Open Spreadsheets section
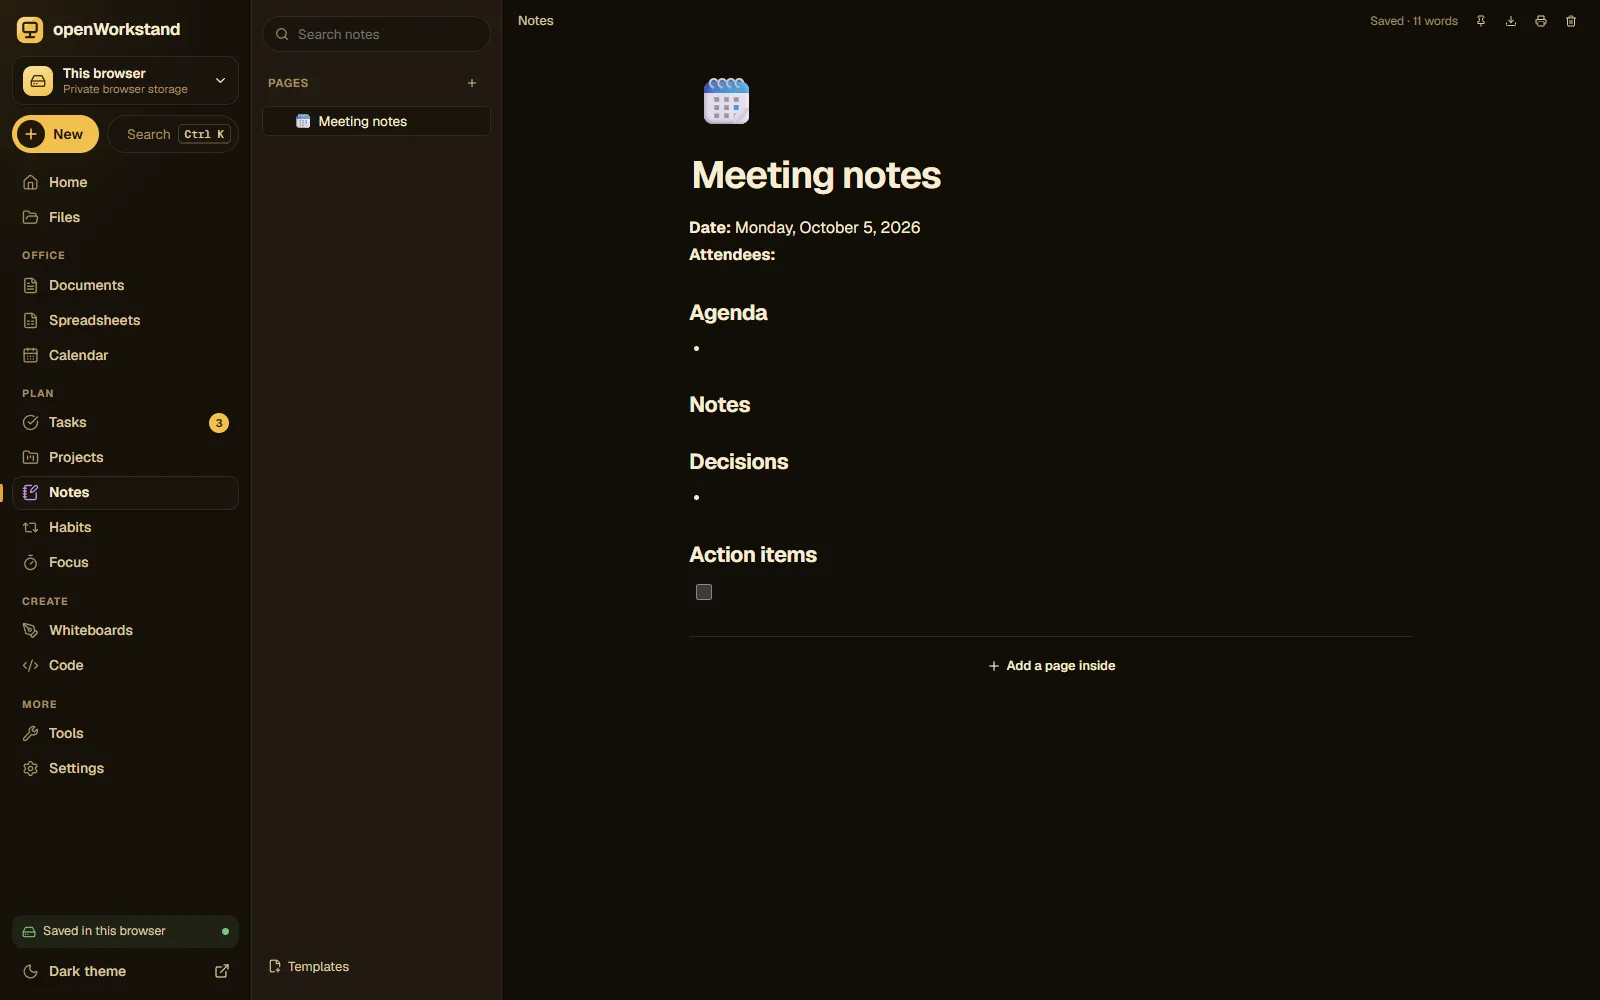The height and width of the screenshot is (1000, 1600). click(125, 320)
